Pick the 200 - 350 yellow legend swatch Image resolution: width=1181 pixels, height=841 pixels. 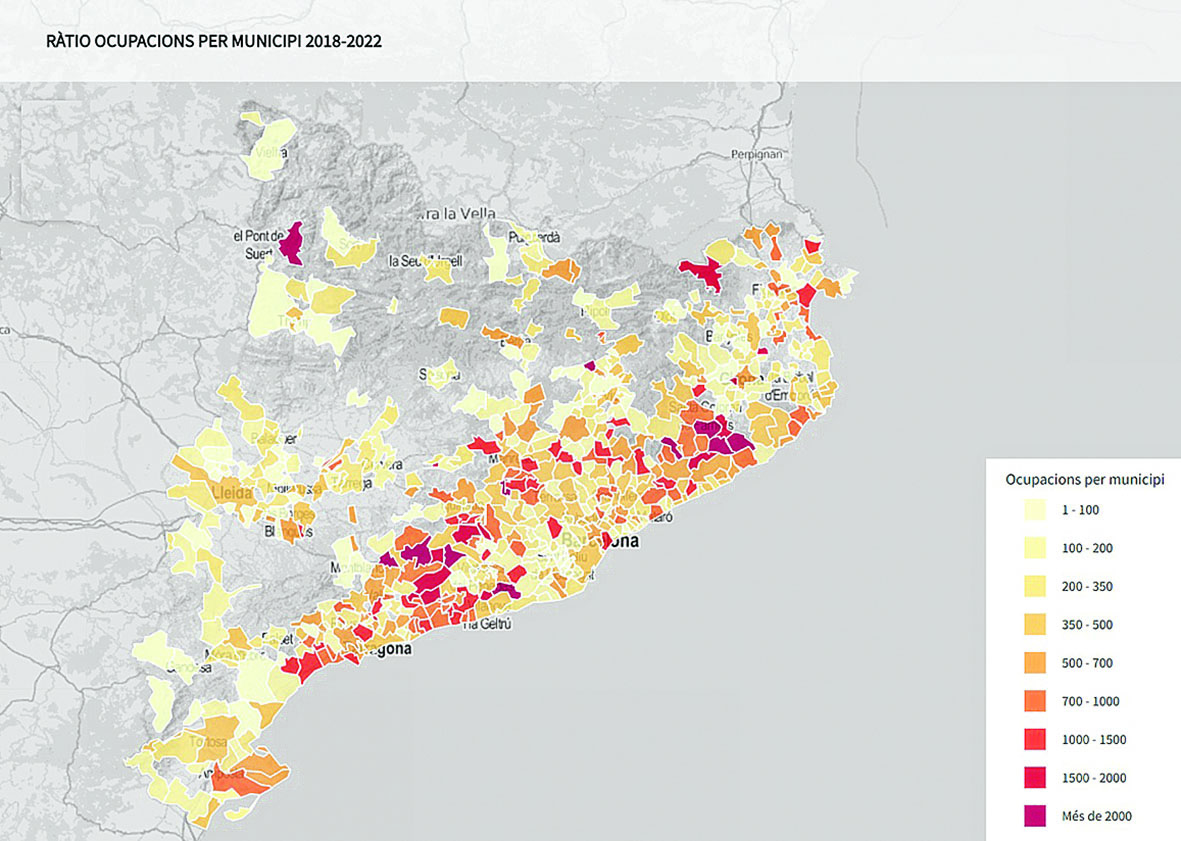1035,586
